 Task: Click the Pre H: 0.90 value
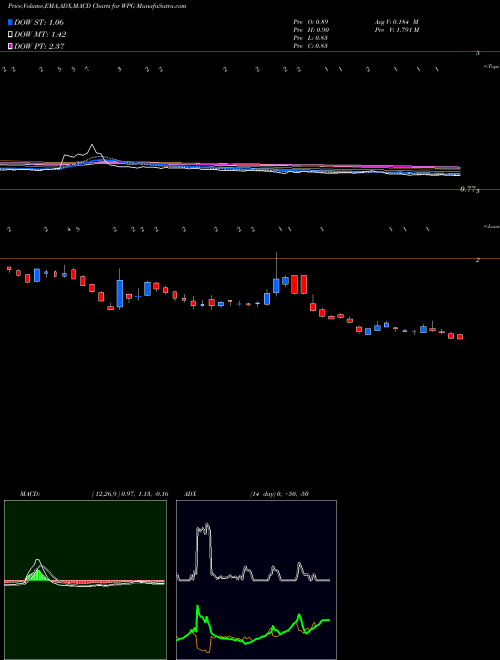[311, 30]
